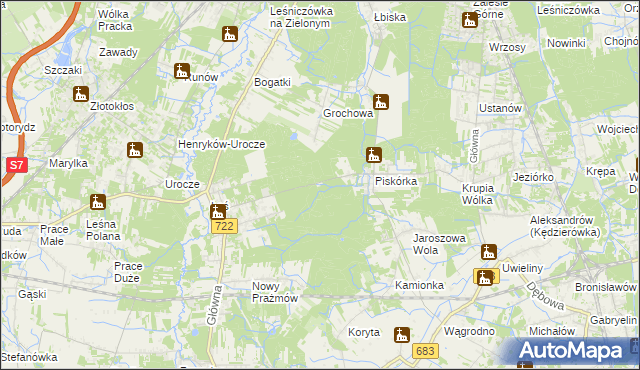The image size is (640, 370).
Task: Click the Szczaki place name
Action: [63, 70]
